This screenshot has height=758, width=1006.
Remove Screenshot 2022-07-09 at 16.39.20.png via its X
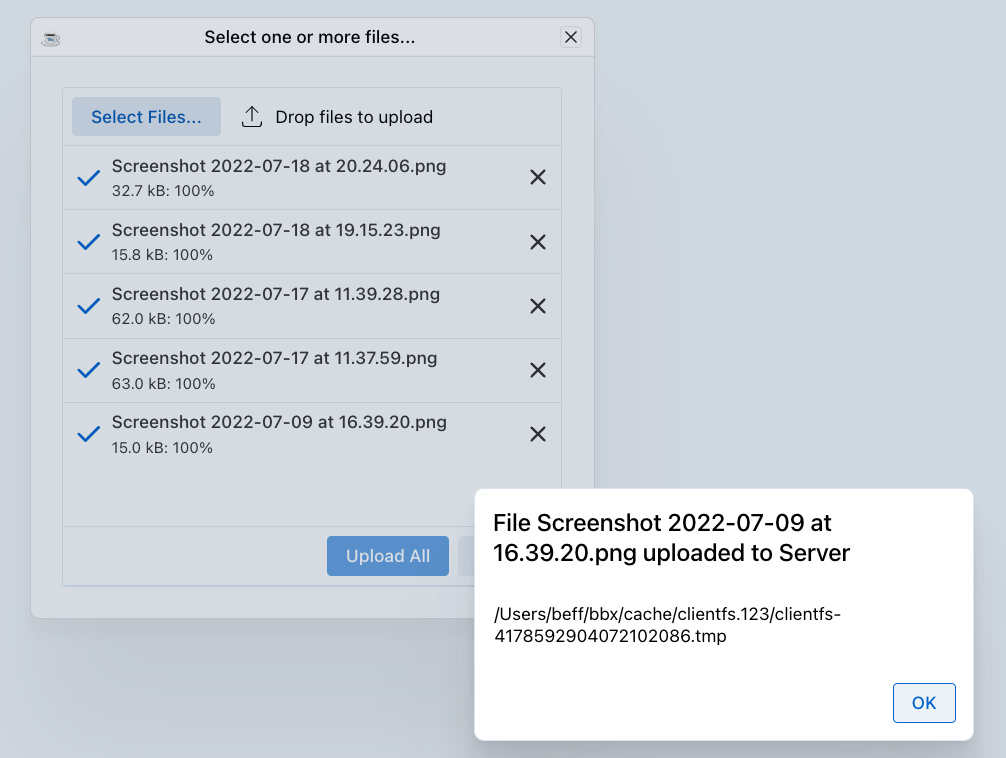pyautogui.click(x=537, y=433)
